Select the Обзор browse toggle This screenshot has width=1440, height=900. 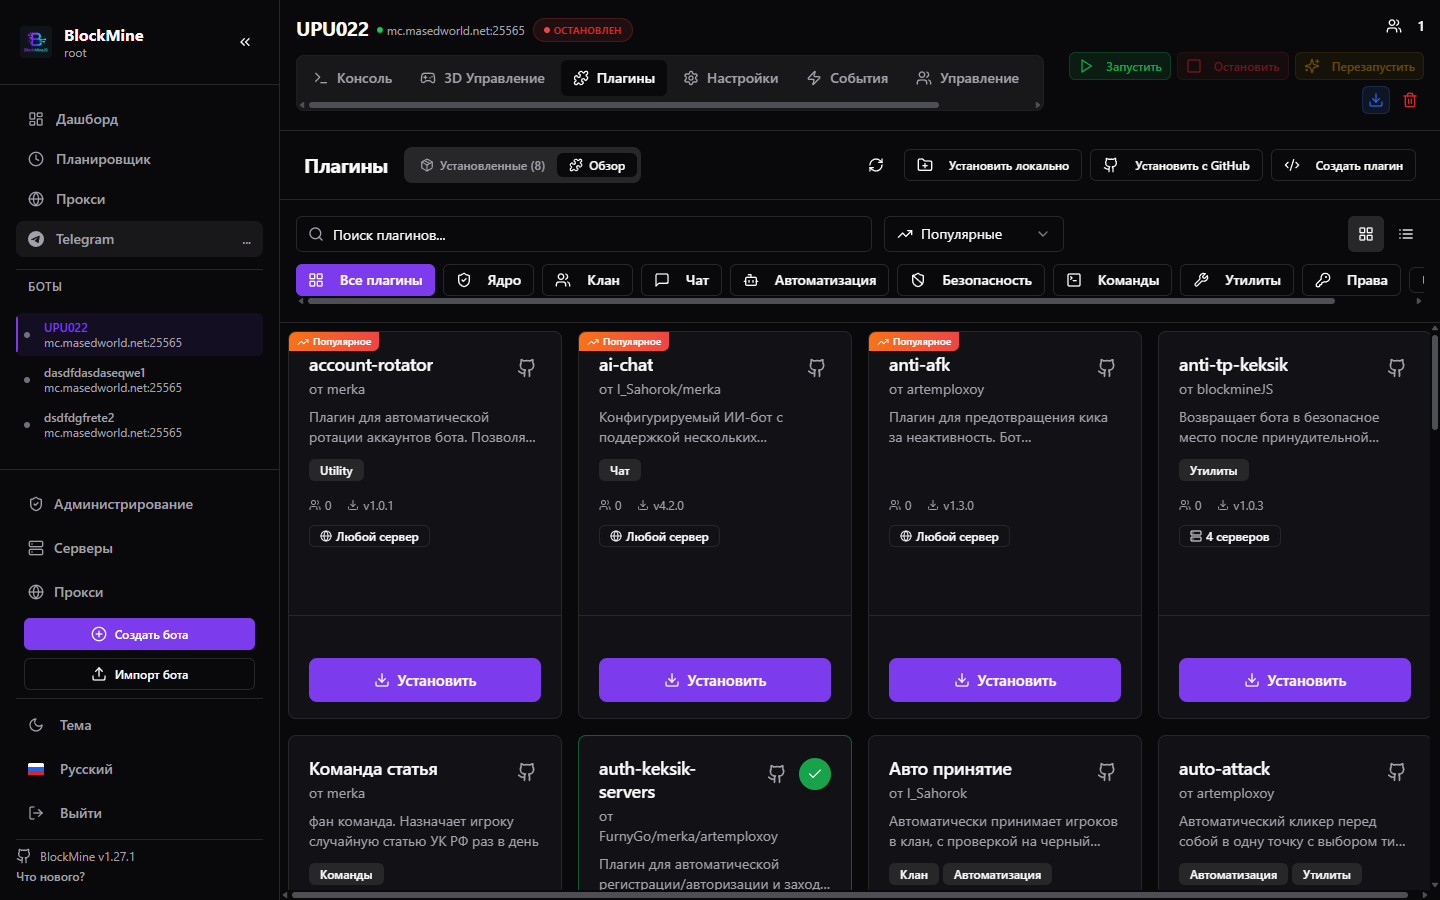point(597,165)
